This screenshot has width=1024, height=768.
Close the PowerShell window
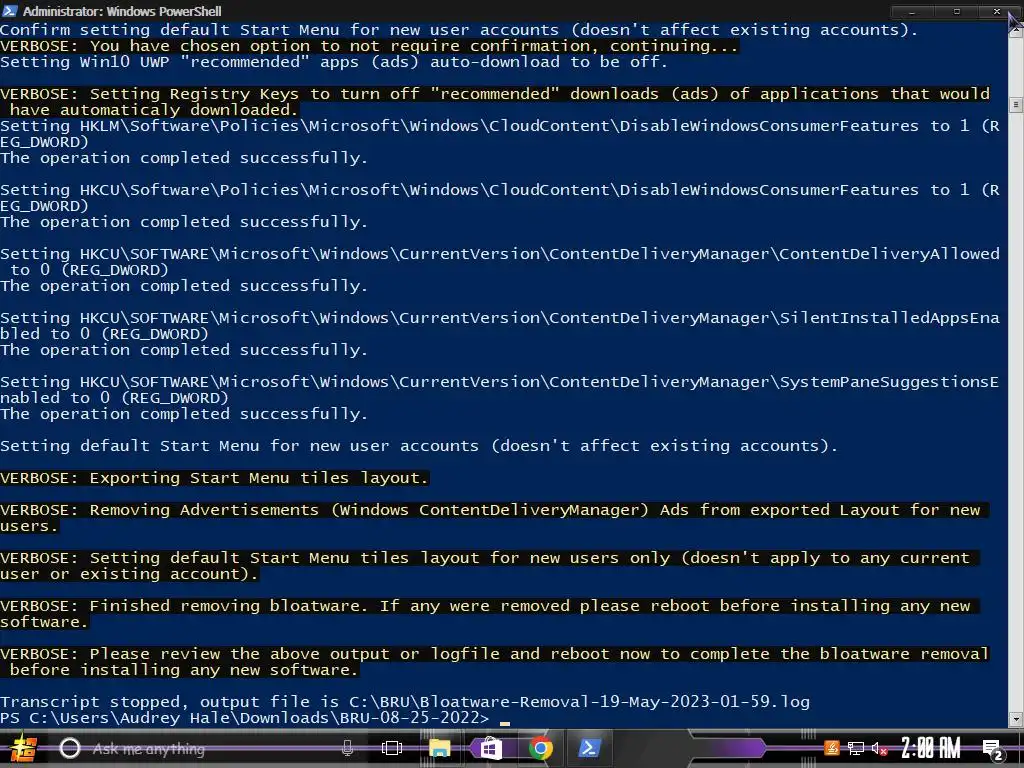click(997, 11)
